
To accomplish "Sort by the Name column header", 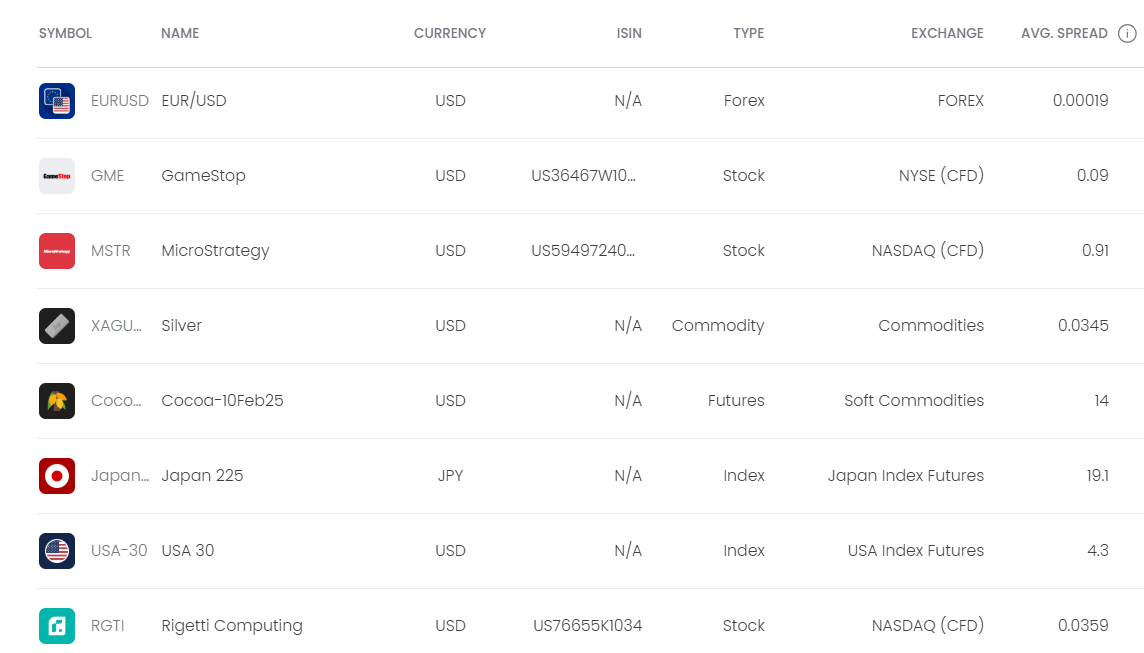I will [180, 34].
